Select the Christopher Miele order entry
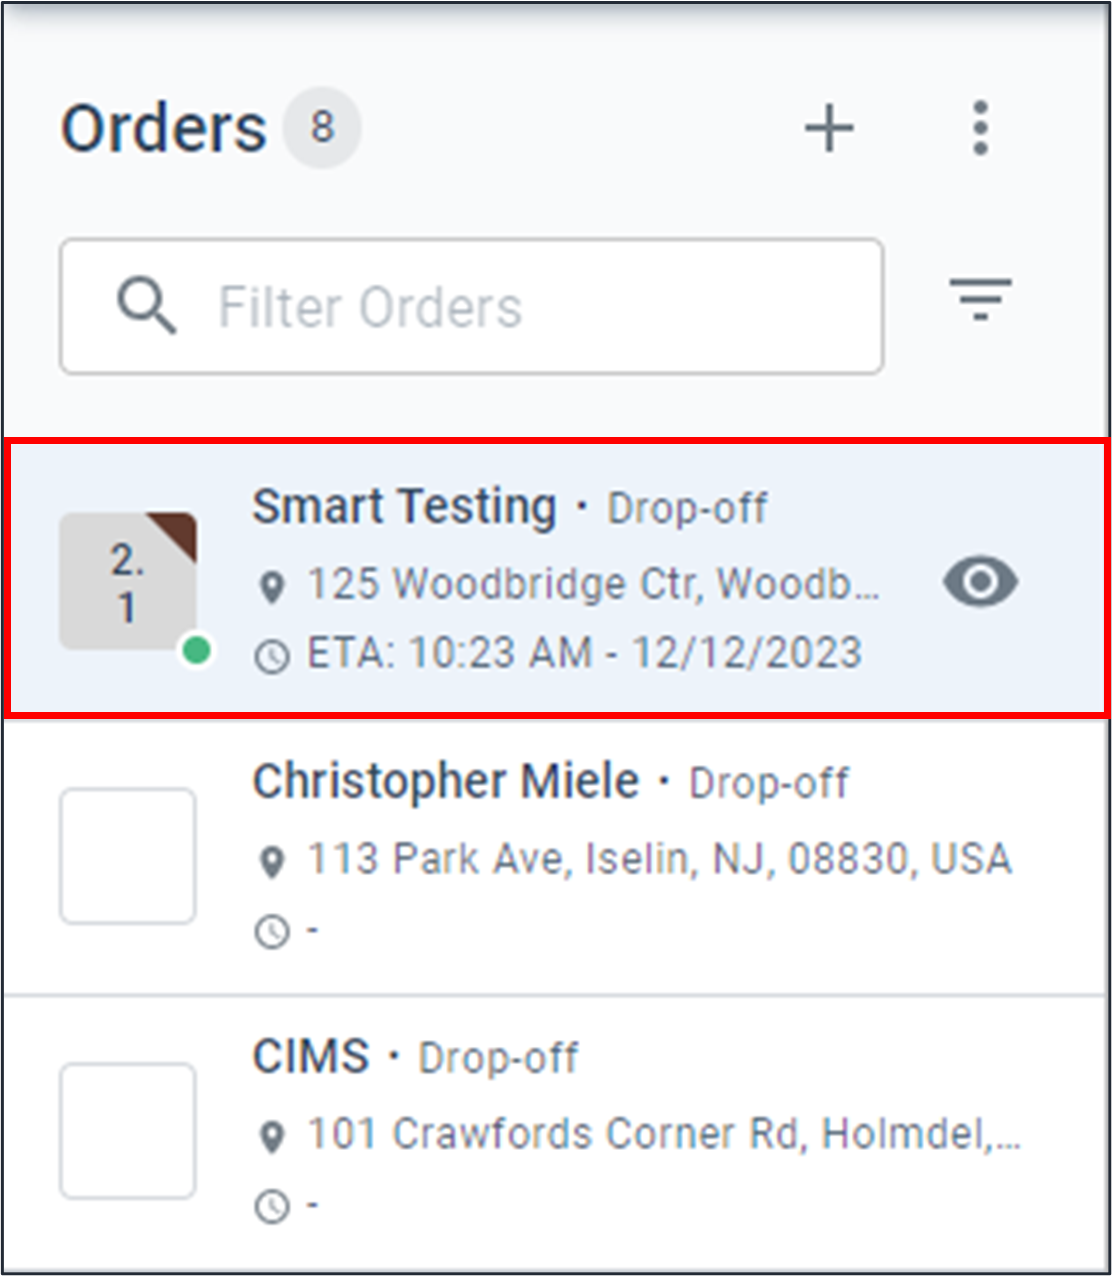This screenshot has height=1276, width=1112. coord(550,853)
